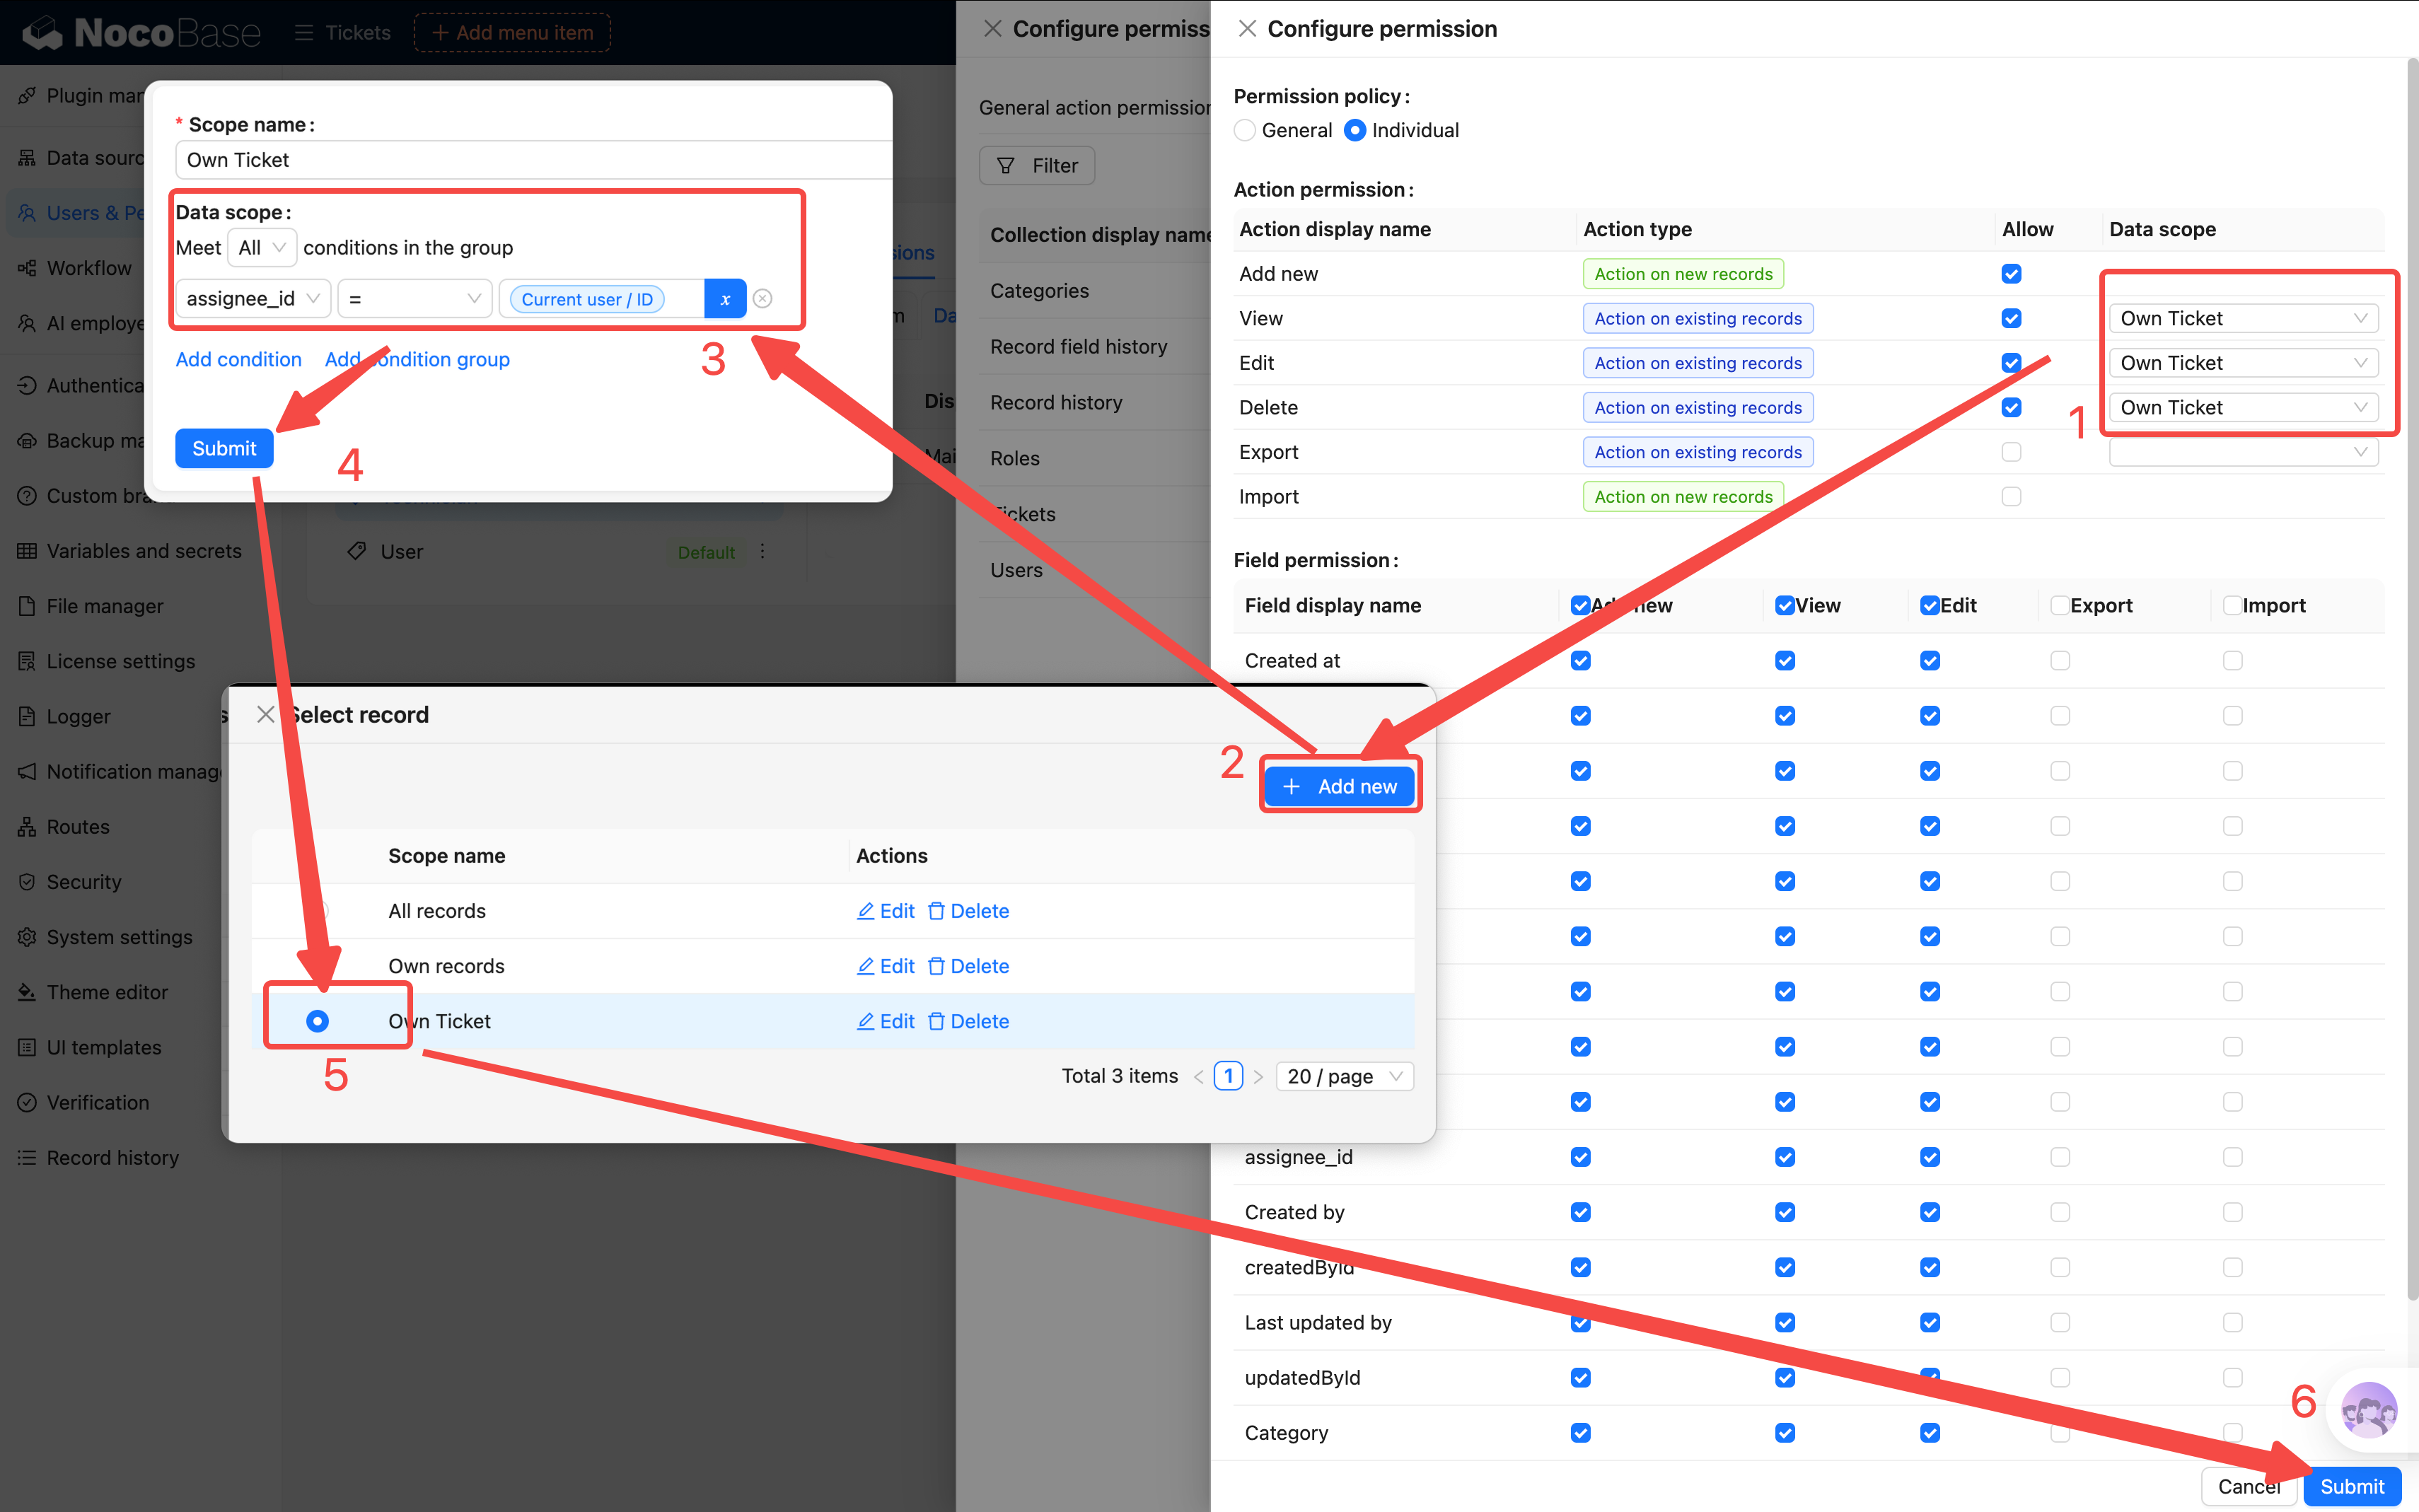
Task: Delete the All records scope
Action: click(968, 911)
